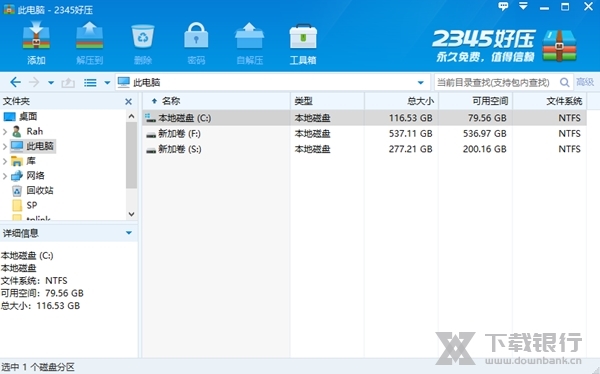600x374 pixels.
Task: Click the list view mode icon
Action: (90, 82)
